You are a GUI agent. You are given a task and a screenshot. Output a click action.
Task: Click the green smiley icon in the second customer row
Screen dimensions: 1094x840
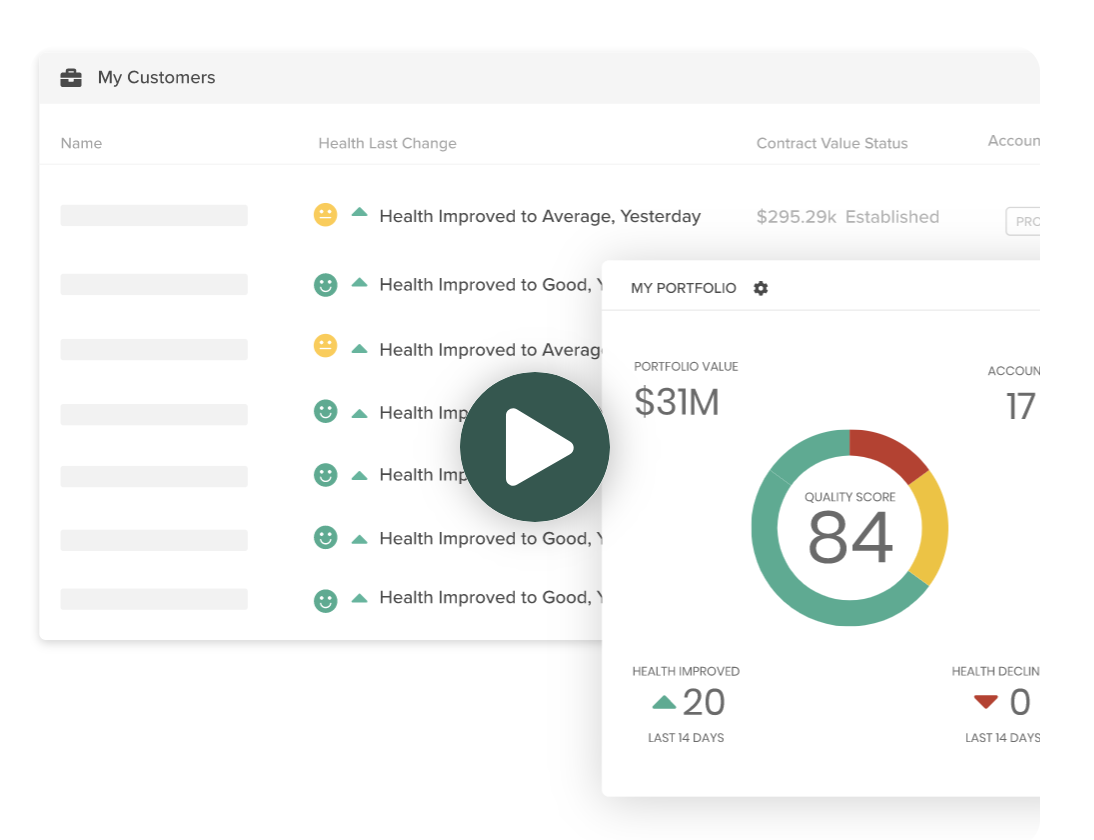325,285
